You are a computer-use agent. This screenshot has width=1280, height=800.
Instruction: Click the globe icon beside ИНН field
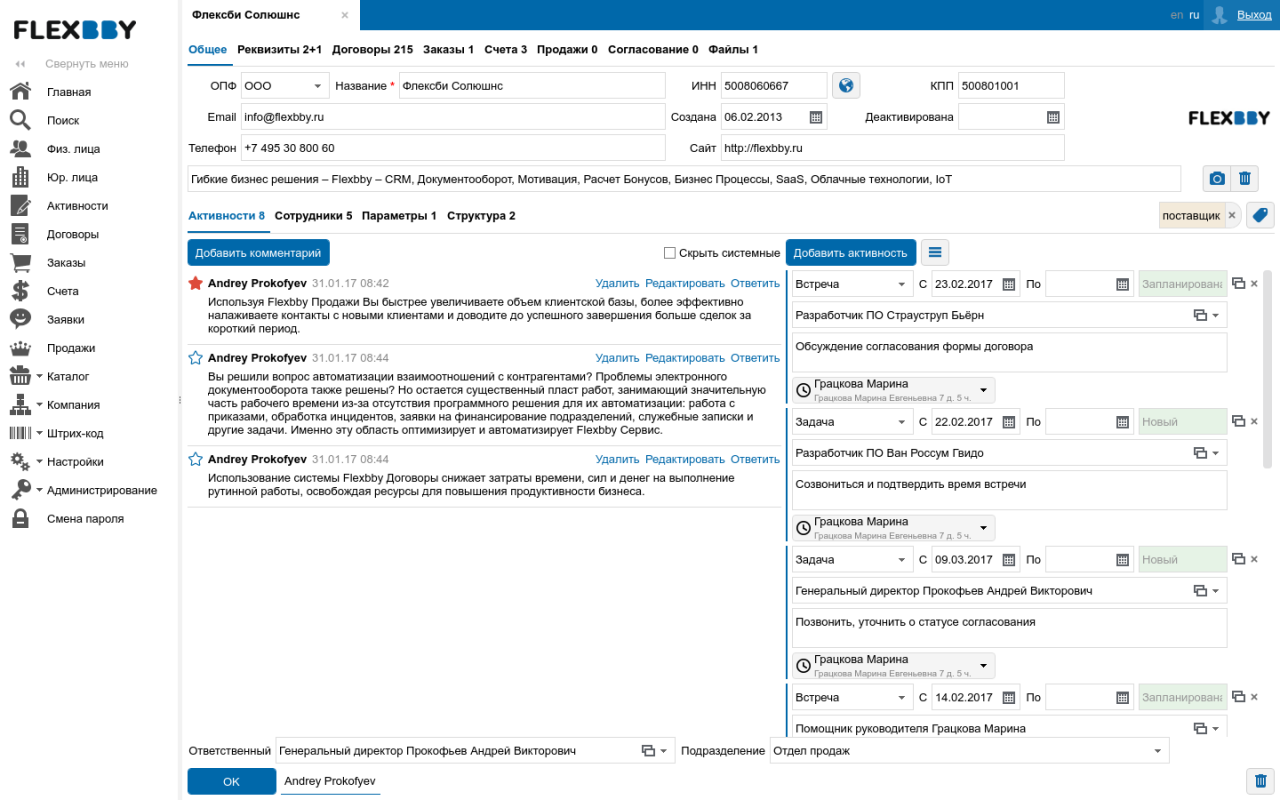click(x=846, y=86)
